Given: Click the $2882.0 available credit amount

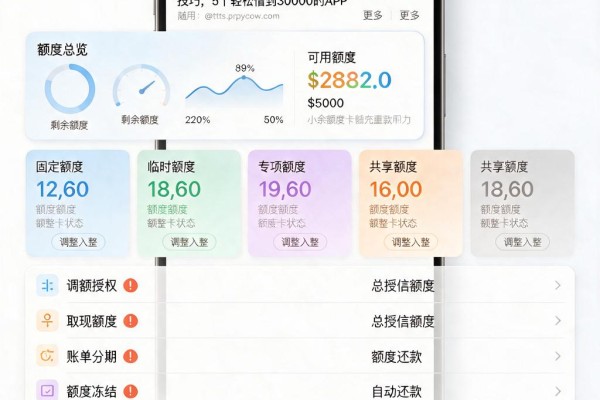Looking at the screenshot, I should (x=349, y=80).
